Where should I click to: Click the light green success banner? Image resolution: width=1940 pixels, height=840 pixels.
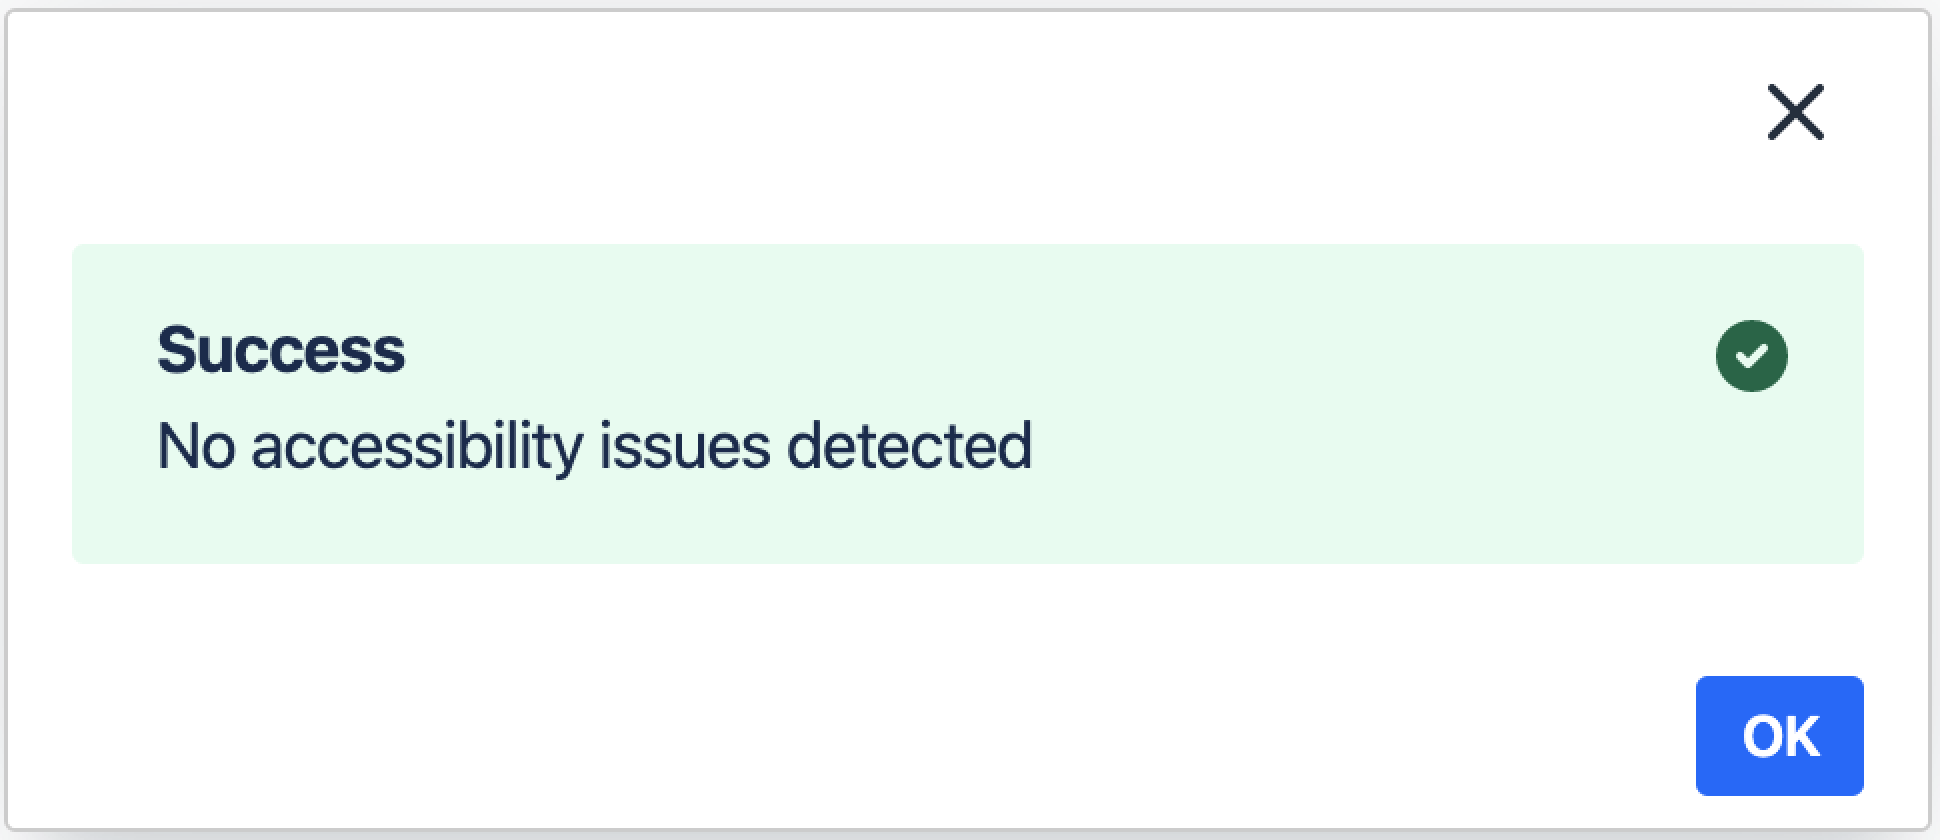967,404
